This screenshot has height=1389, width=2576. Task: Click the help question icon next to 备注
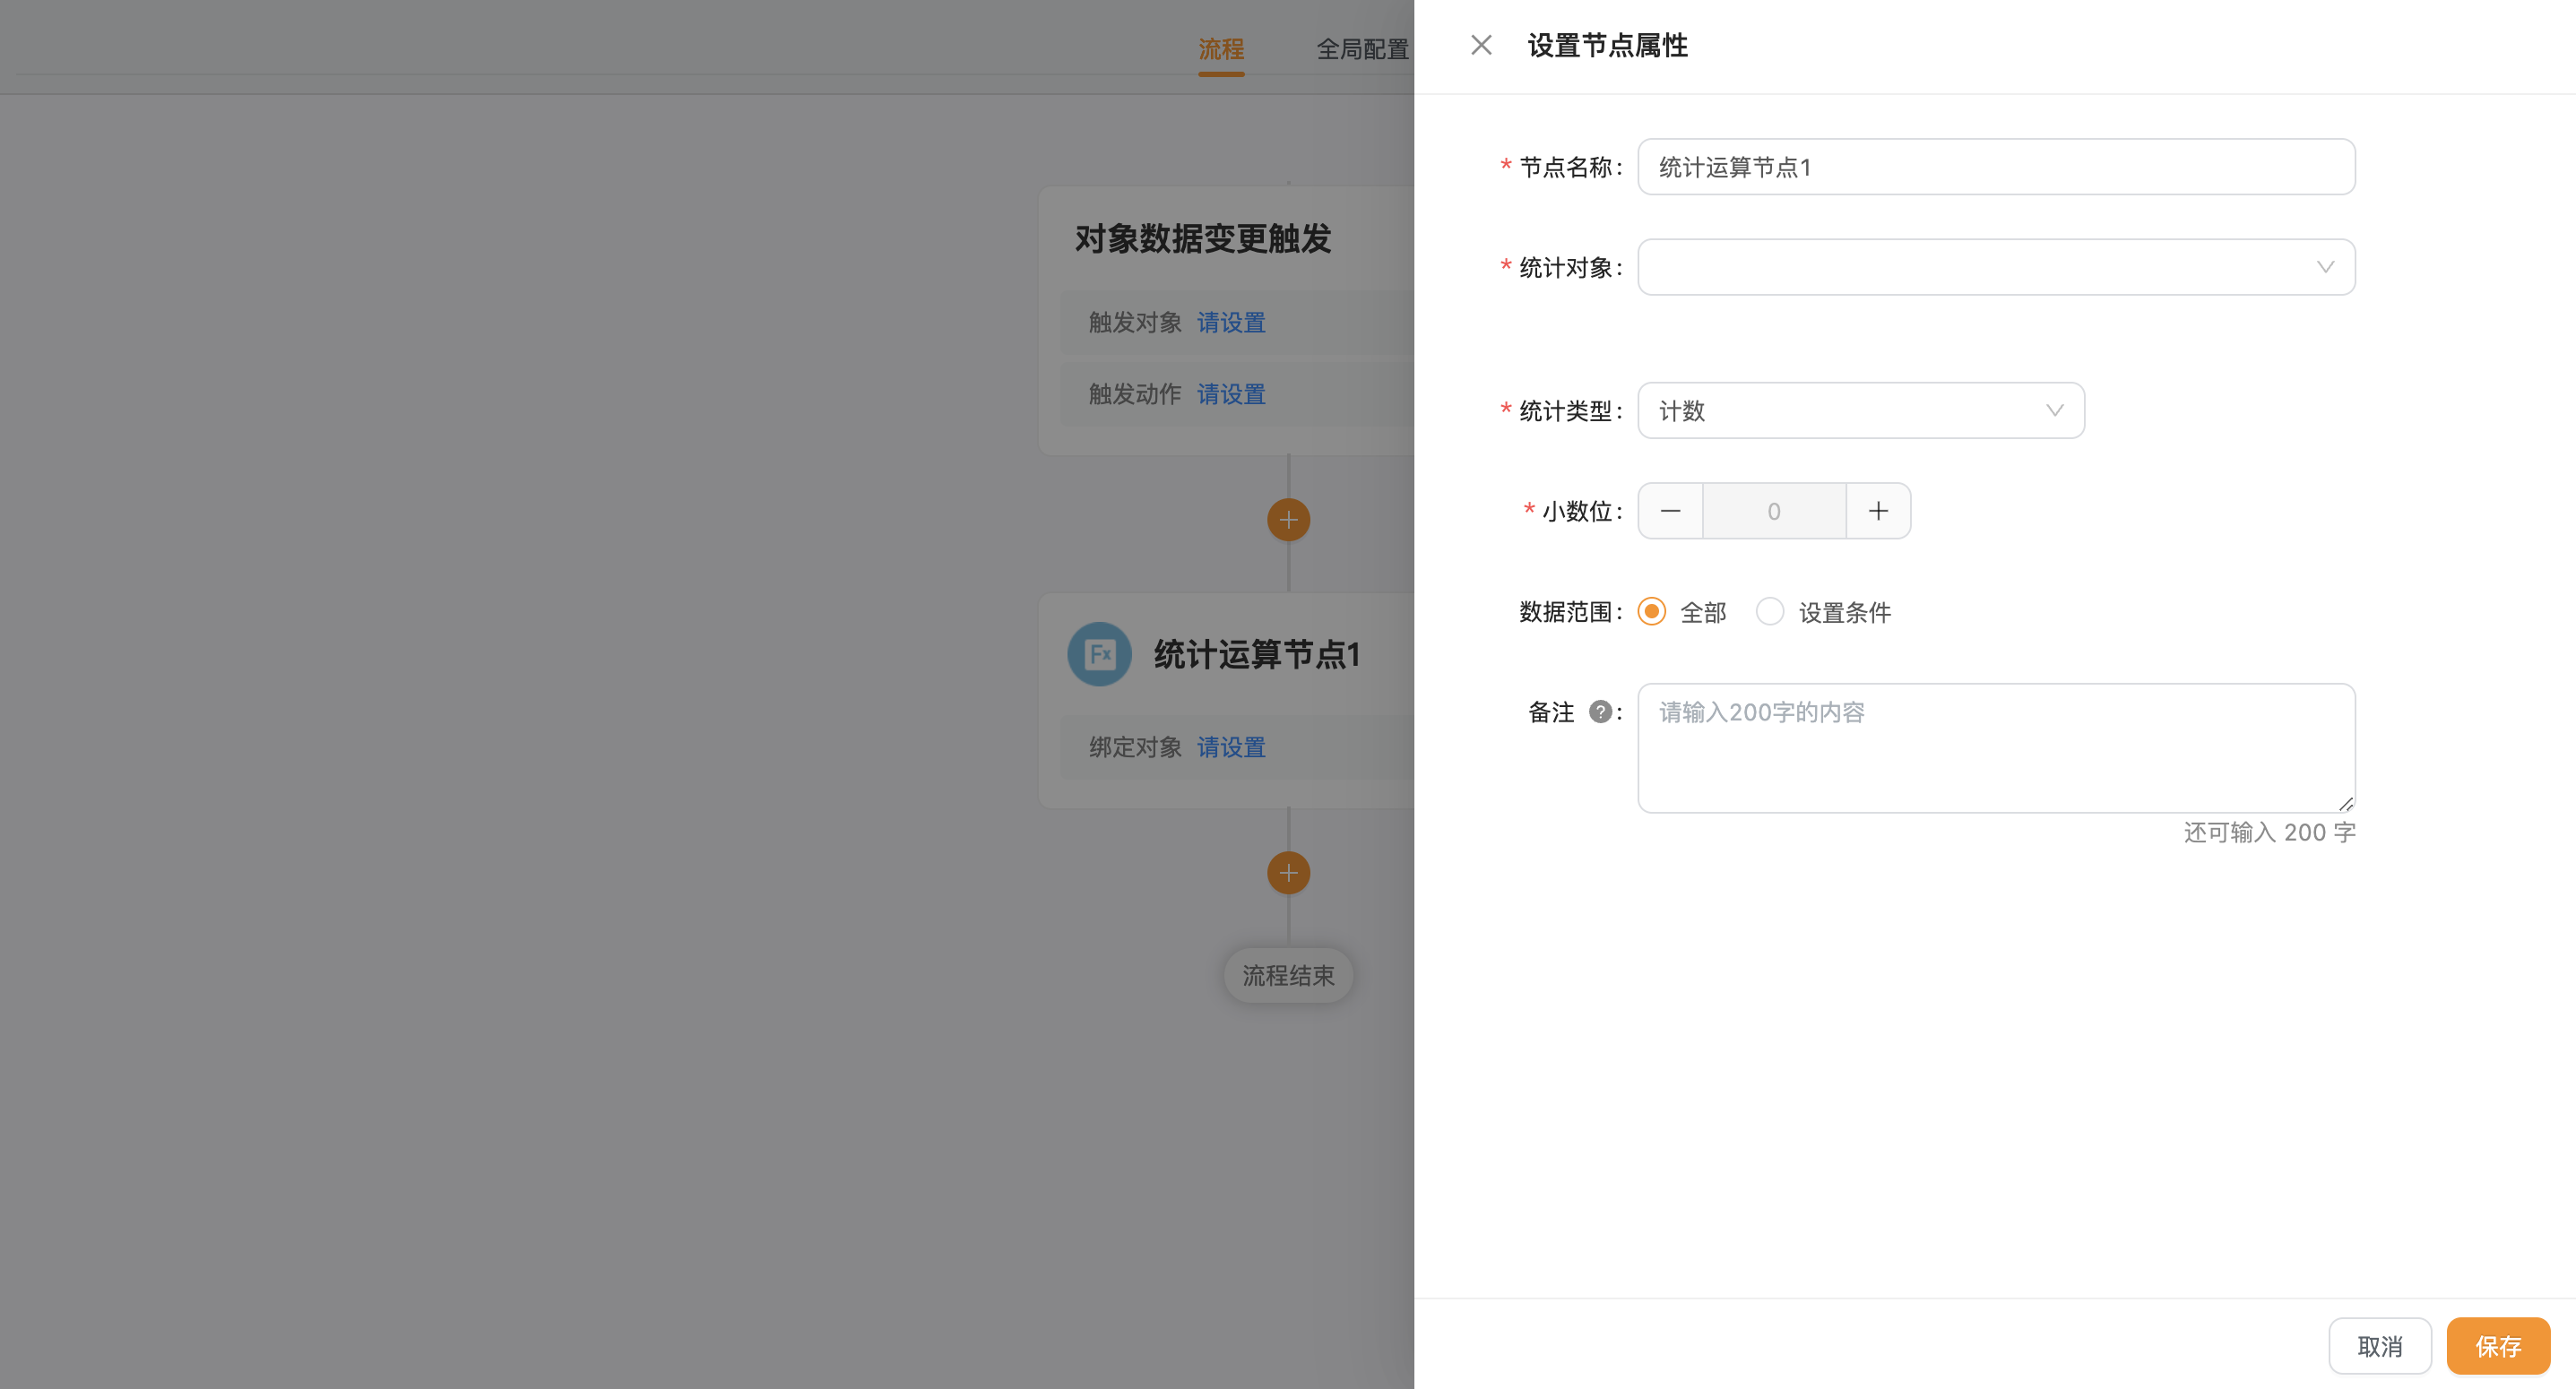point(1600,711)
